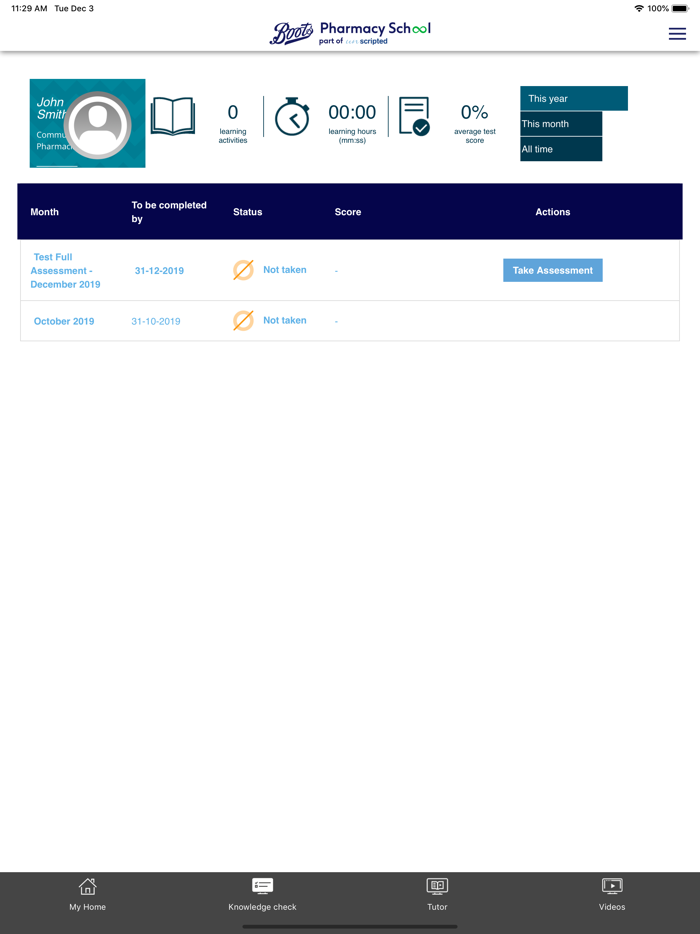Image resolution: width=700 pixels, height=934 pixels.
Task: Tap the iOS home indicator bar
Action: (350, 926)
